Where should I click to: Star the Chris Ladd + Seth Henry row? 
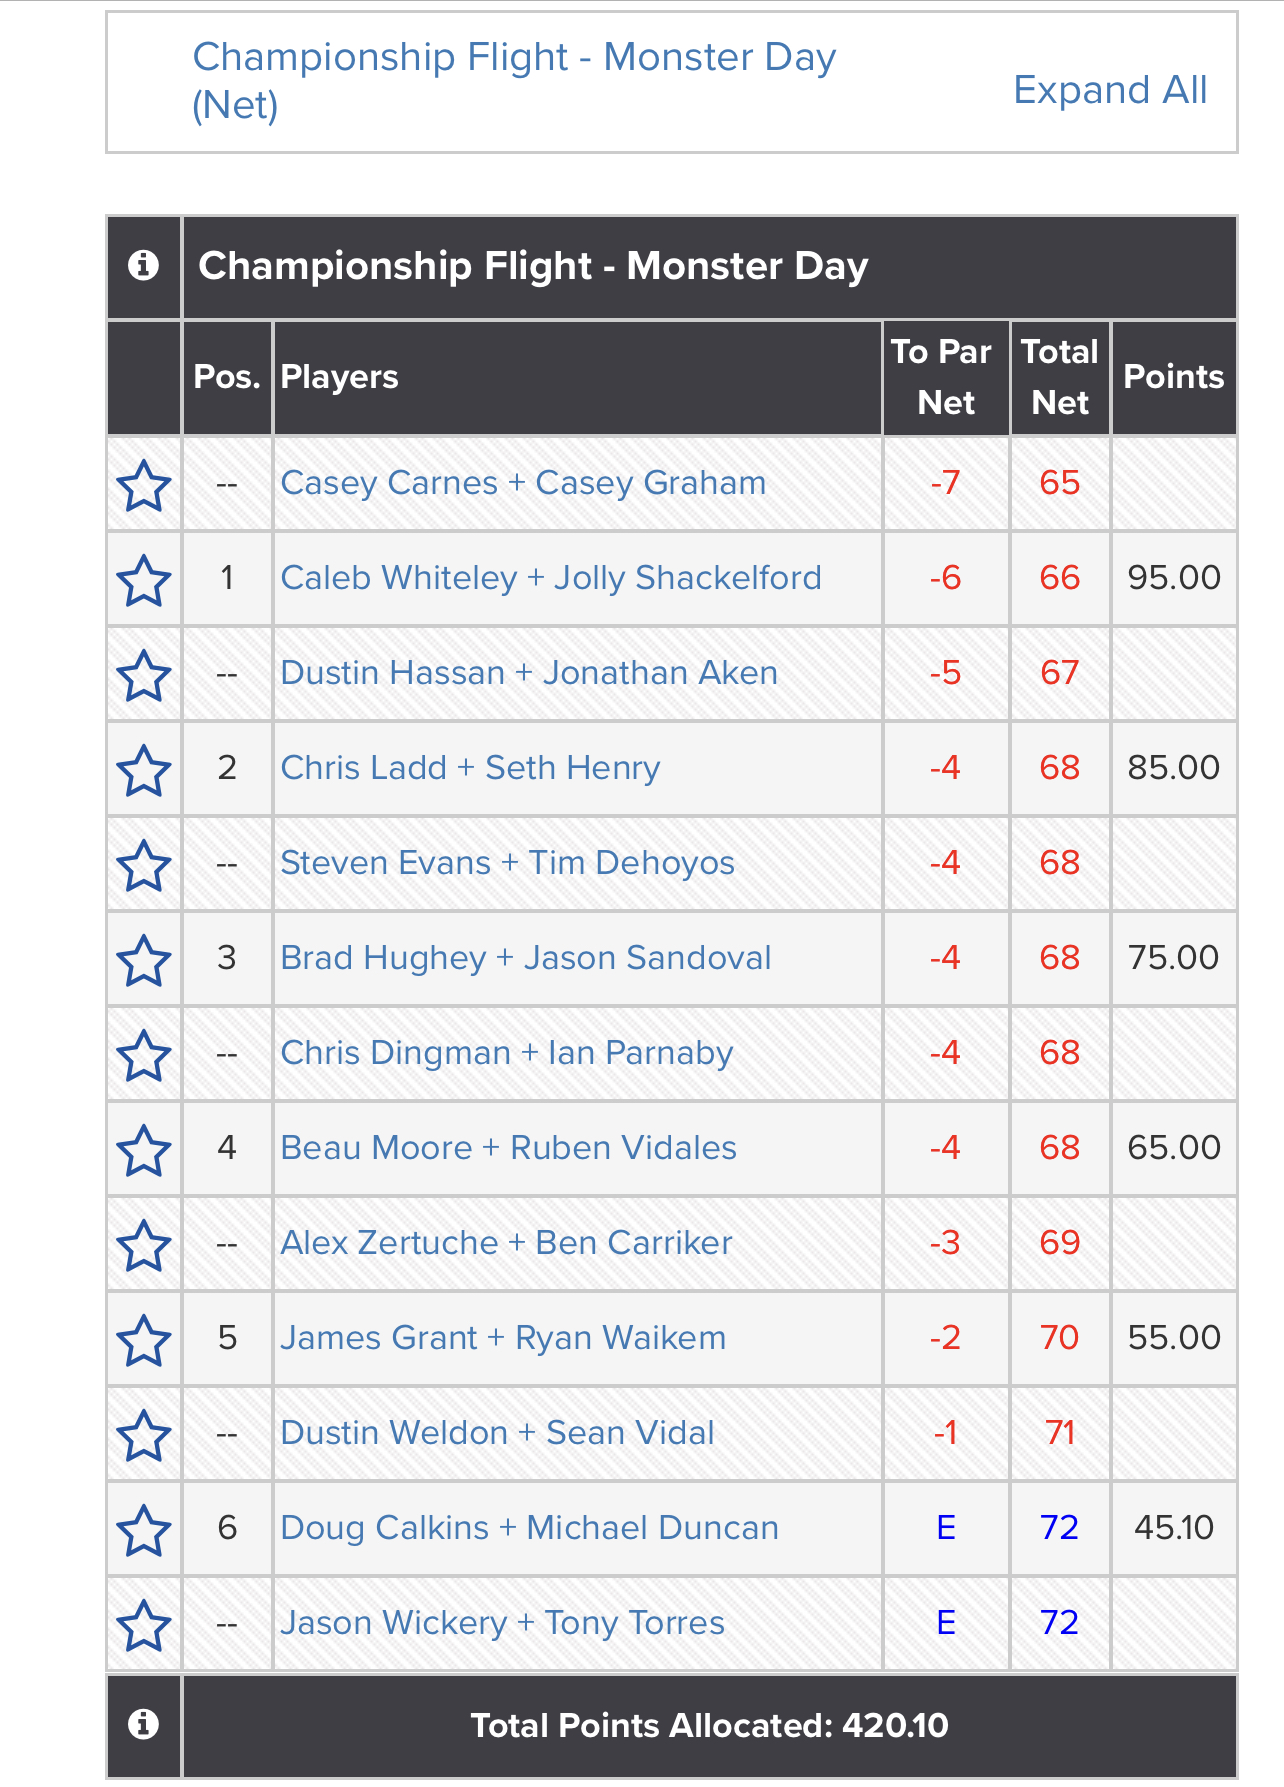pos(144,770)
